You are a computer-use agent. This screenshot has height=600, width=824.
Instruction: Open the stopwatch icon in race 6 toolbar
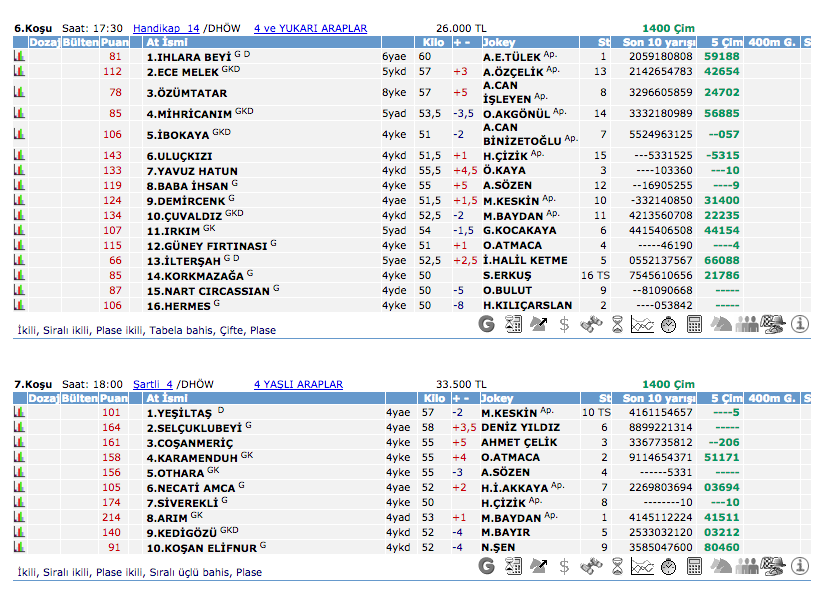click(669, 324)
